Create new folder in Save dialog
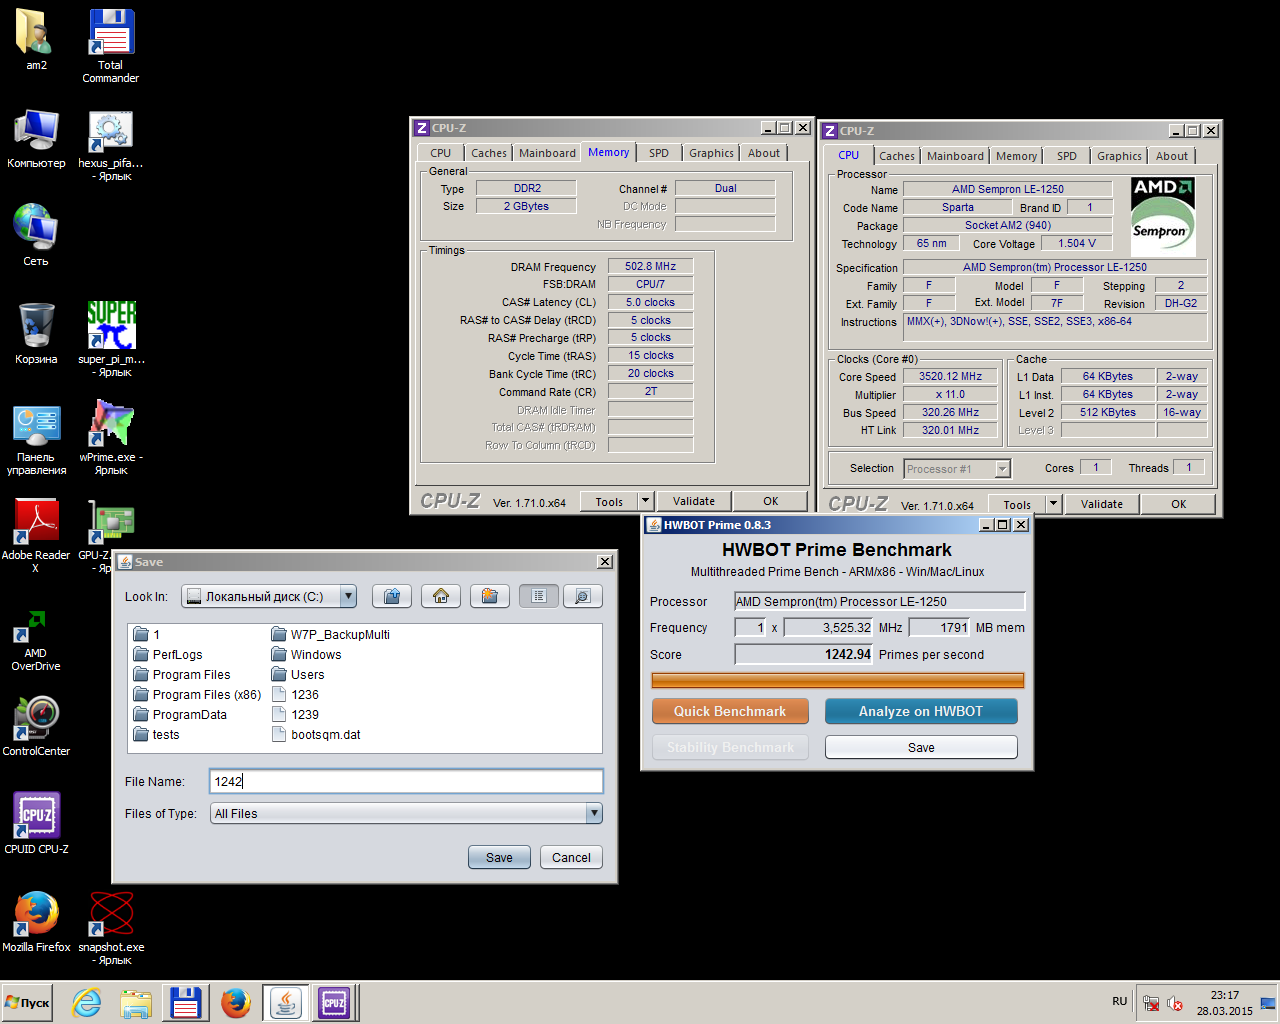This screenshot has width=1280, height=1024. point(490,596)
